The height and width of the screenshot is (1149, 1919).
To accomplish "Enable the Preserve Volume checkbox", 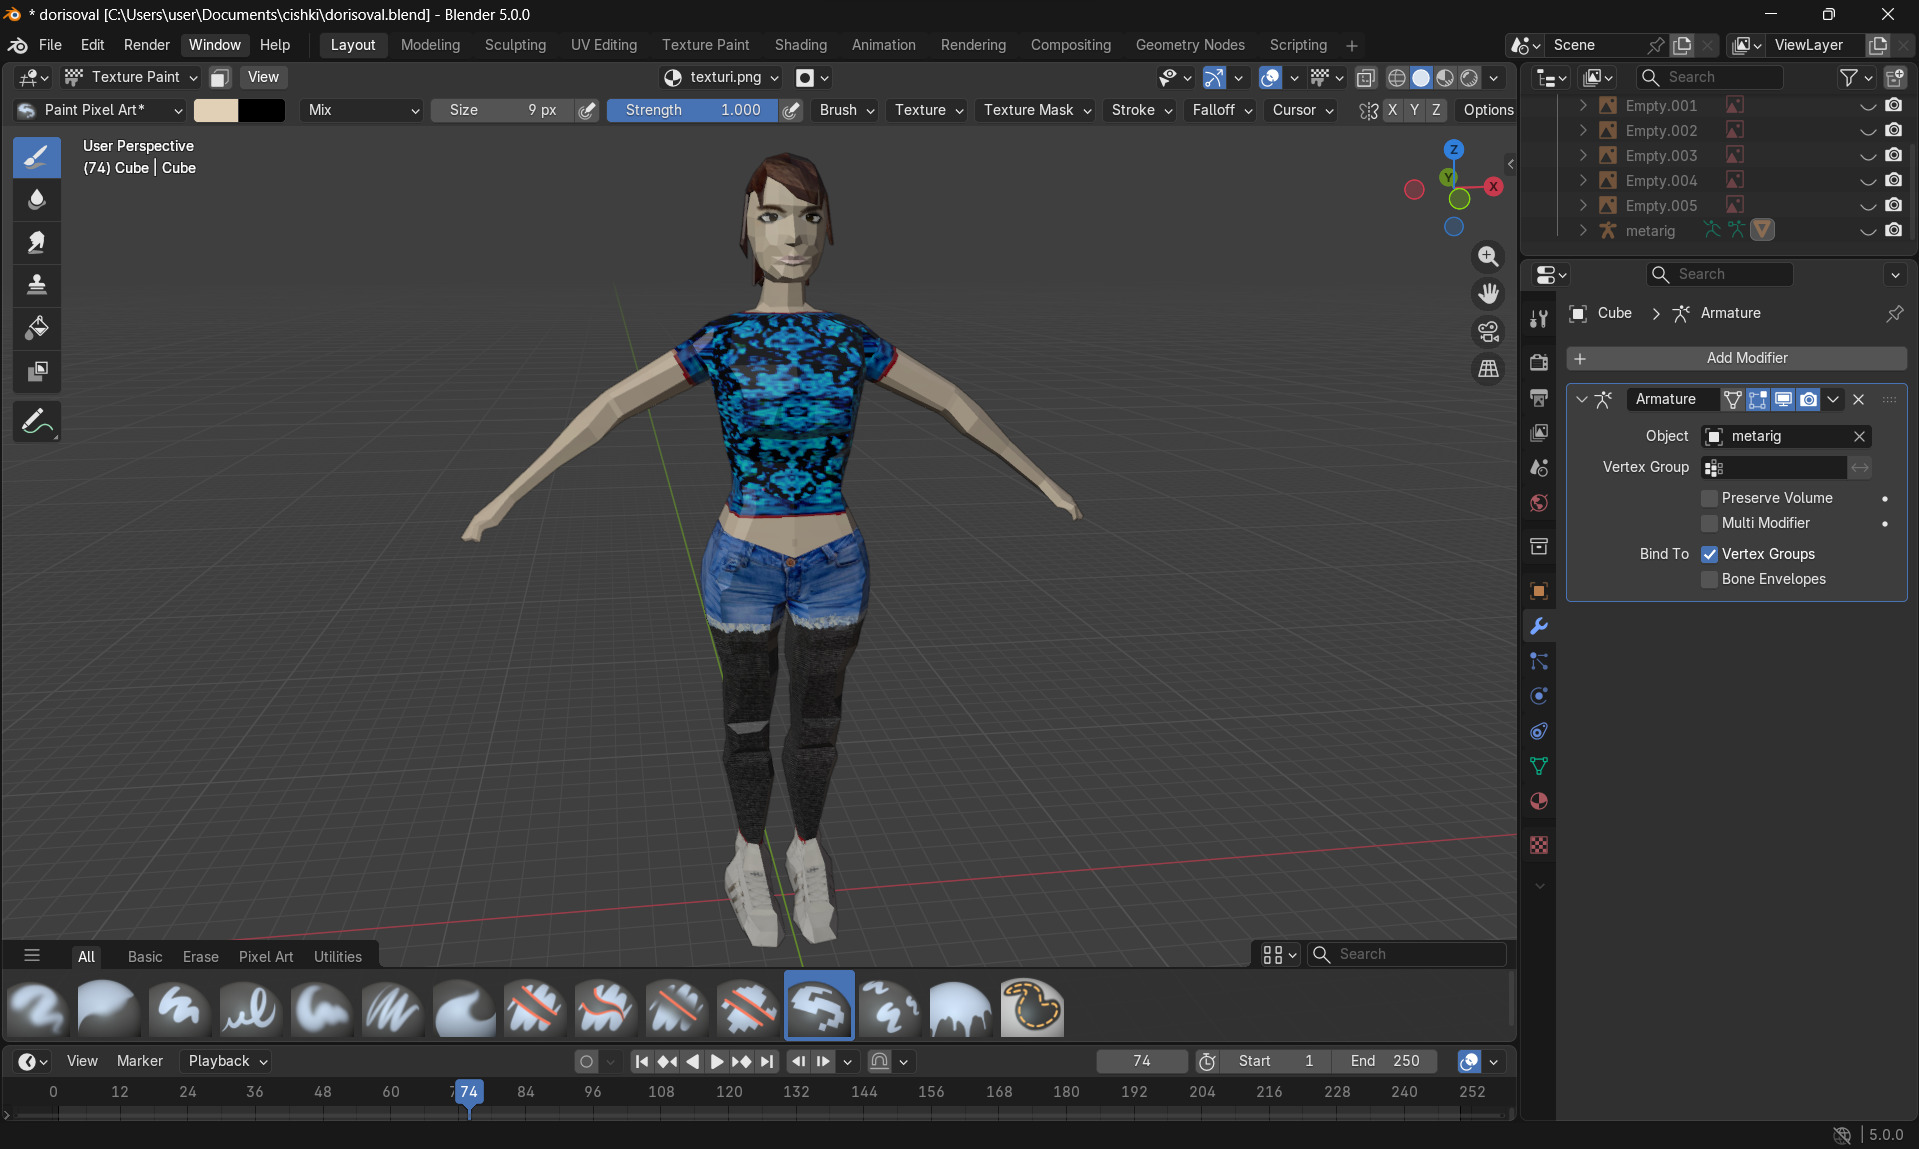I will coord(1709,498).
